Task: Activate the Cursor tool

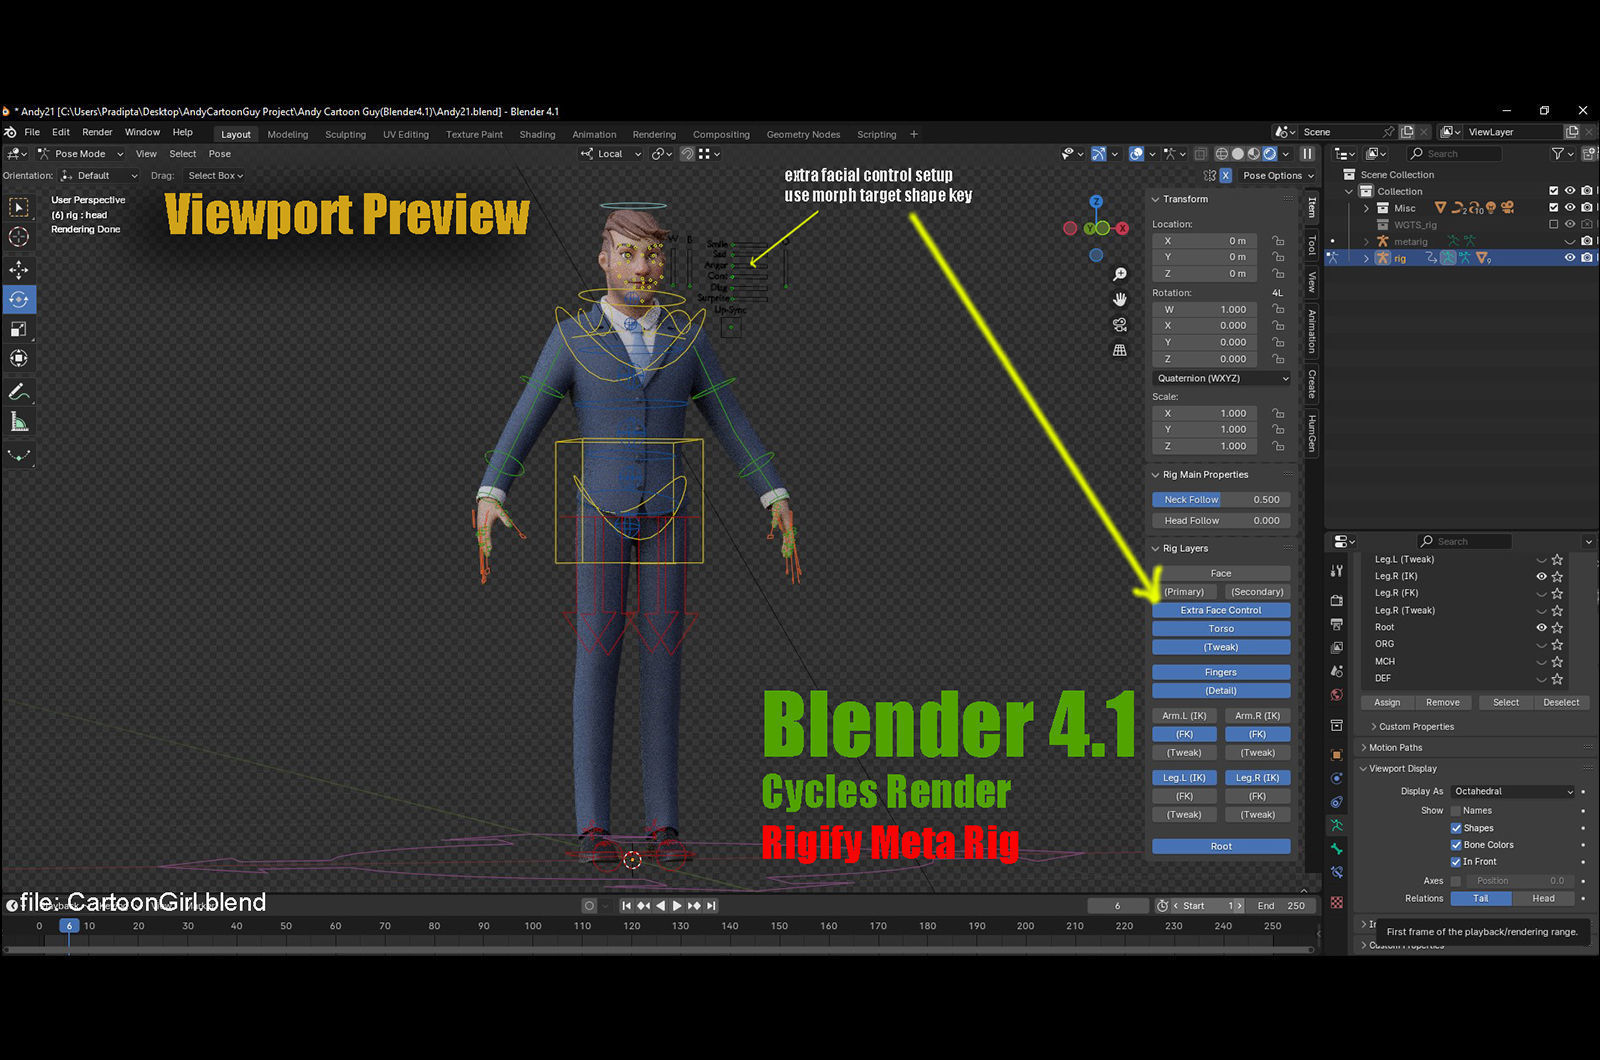Action: pos(19,237)
